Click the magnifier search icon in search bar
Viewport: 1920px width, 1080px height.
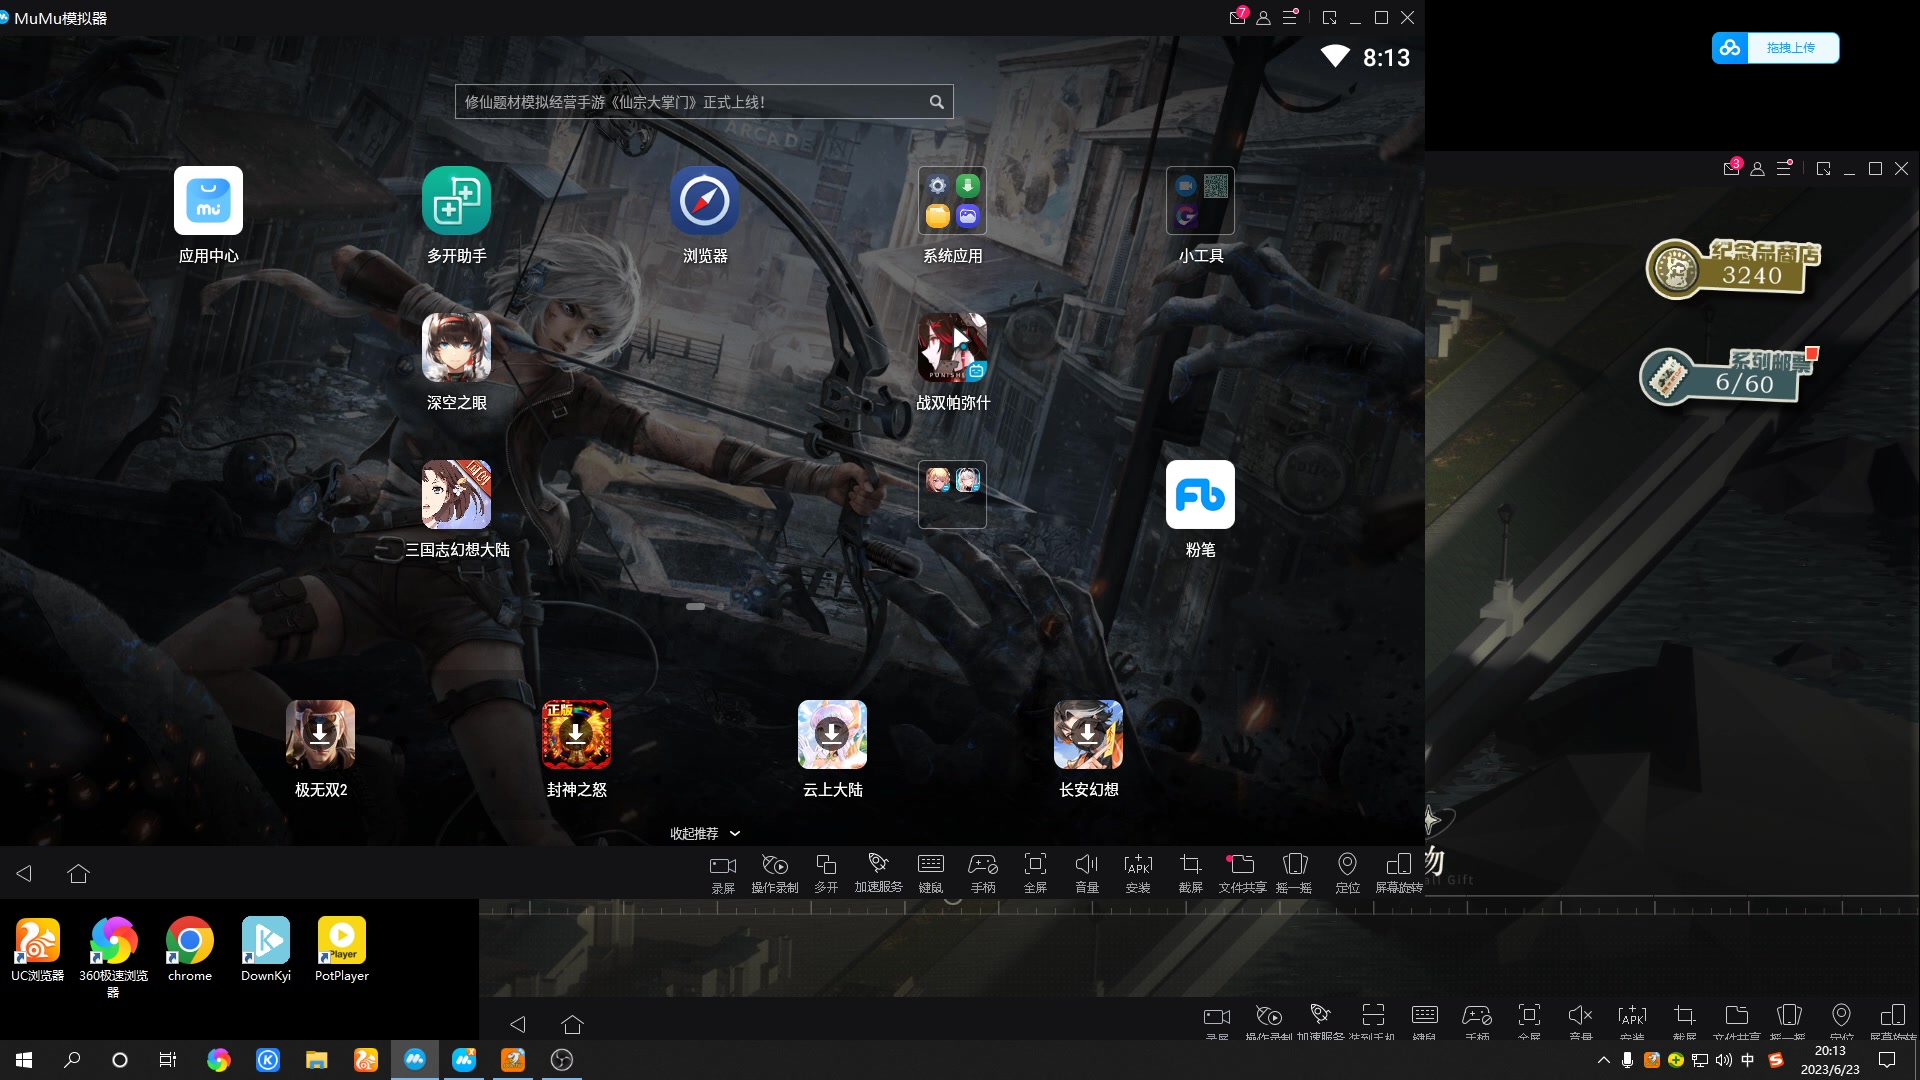coord(936,101)
